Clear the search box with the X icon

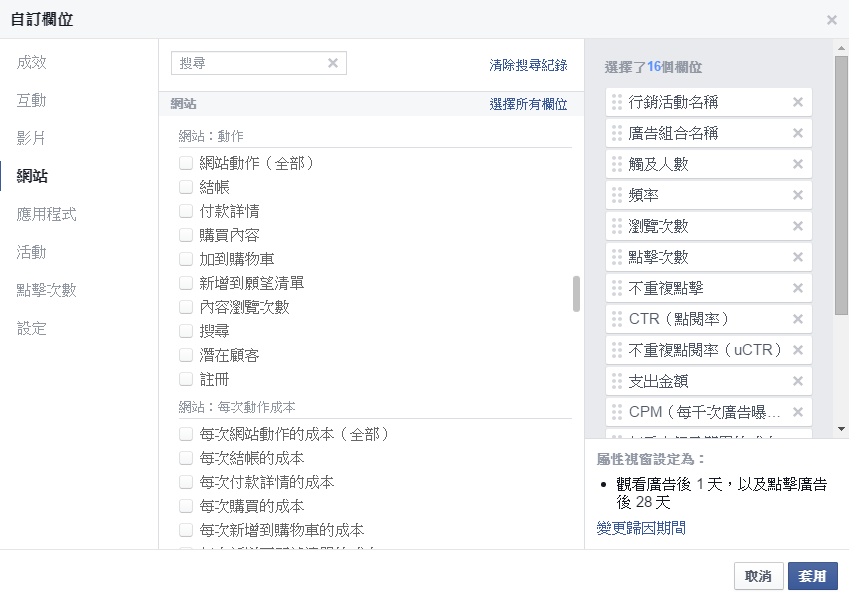tap(333, 64)
